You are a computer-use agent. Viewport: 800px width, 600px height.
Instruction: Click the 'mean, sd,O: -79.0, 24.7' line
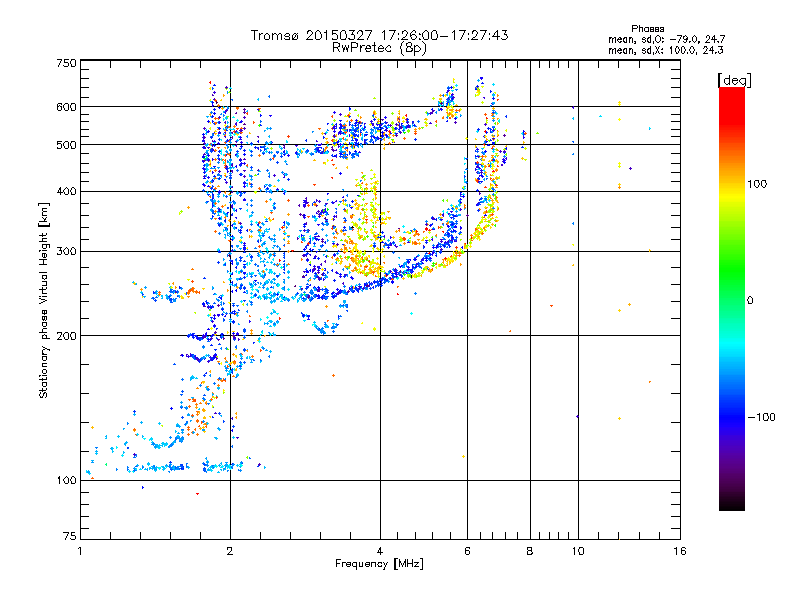(666, 39)
